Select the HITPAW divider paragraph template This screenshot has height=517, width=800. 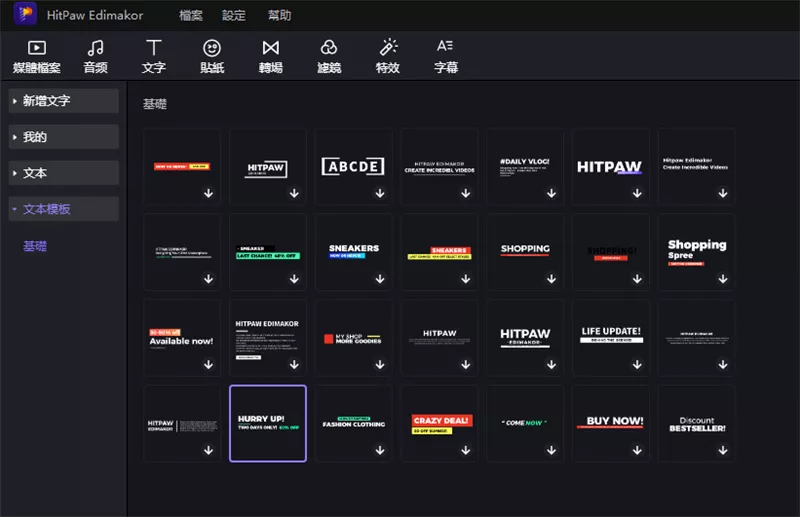click(182, 424)
